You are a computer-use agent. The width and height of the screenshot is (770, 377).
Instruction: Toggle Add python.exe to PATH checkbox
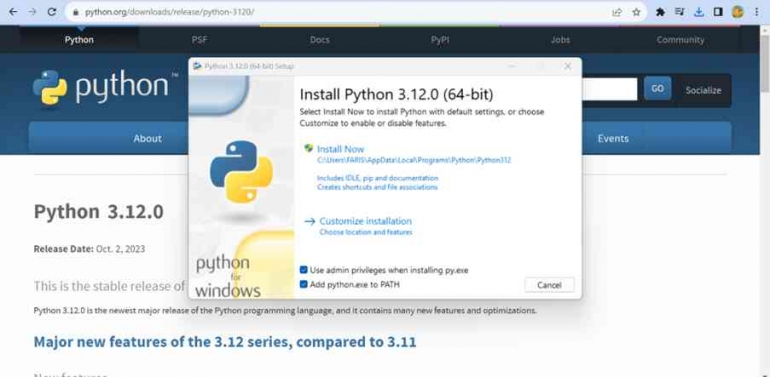[x=303, y=284]
